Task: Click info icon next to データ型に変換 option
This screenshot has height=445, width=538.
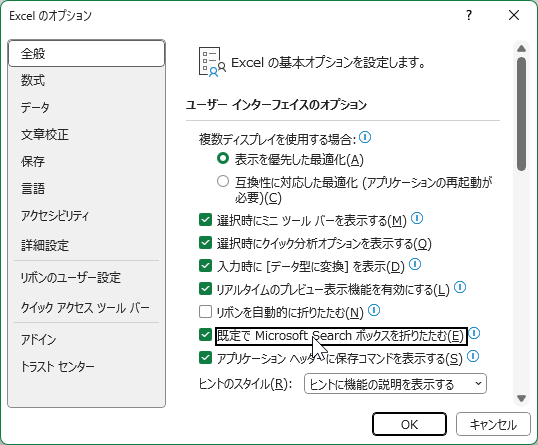Action: [415, 264]
